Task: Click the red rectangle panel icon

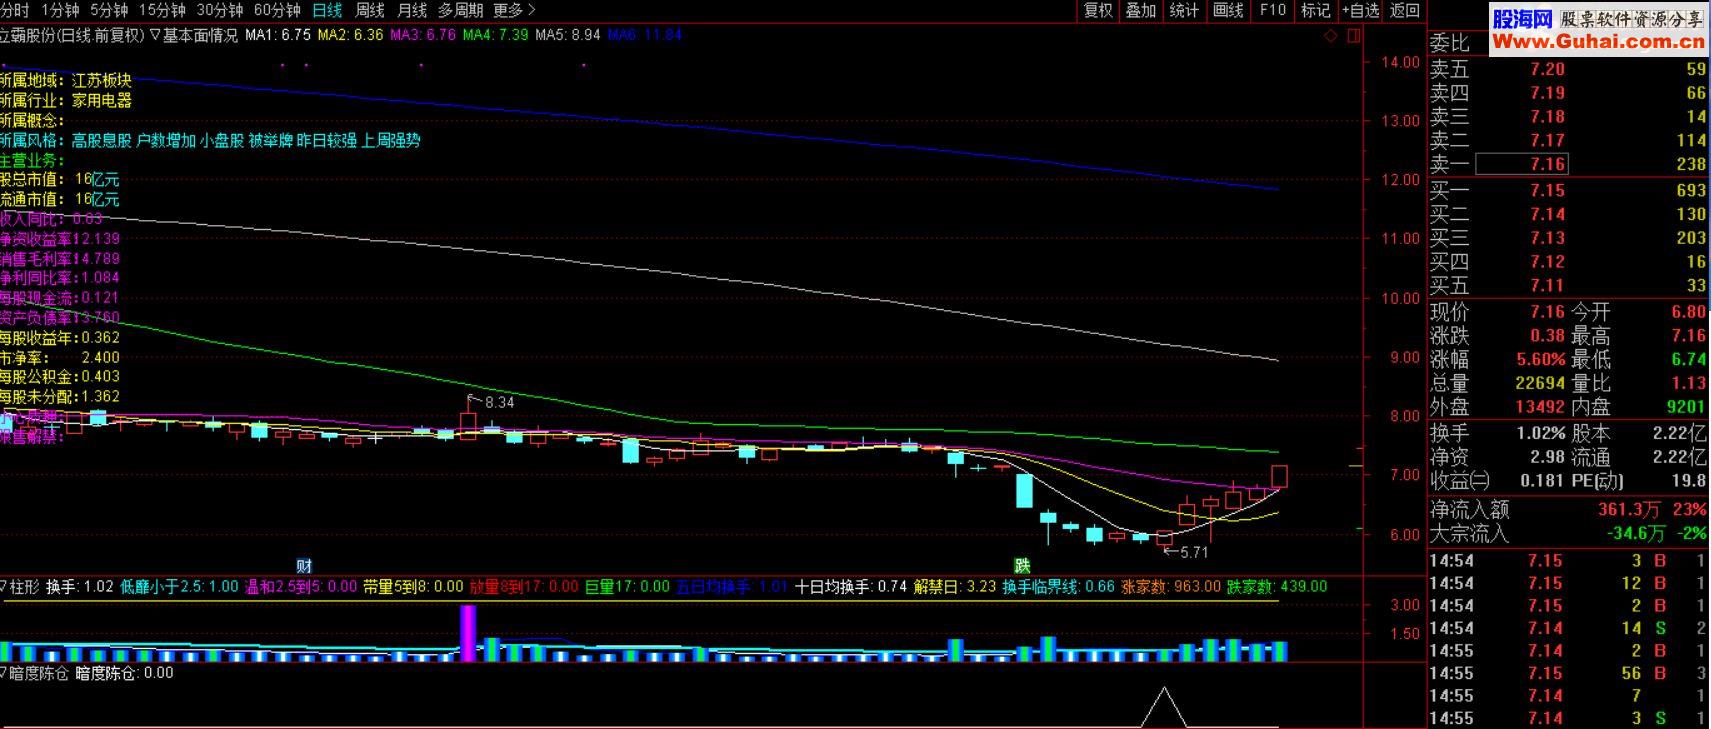Action: click(x=1354, y=36)
